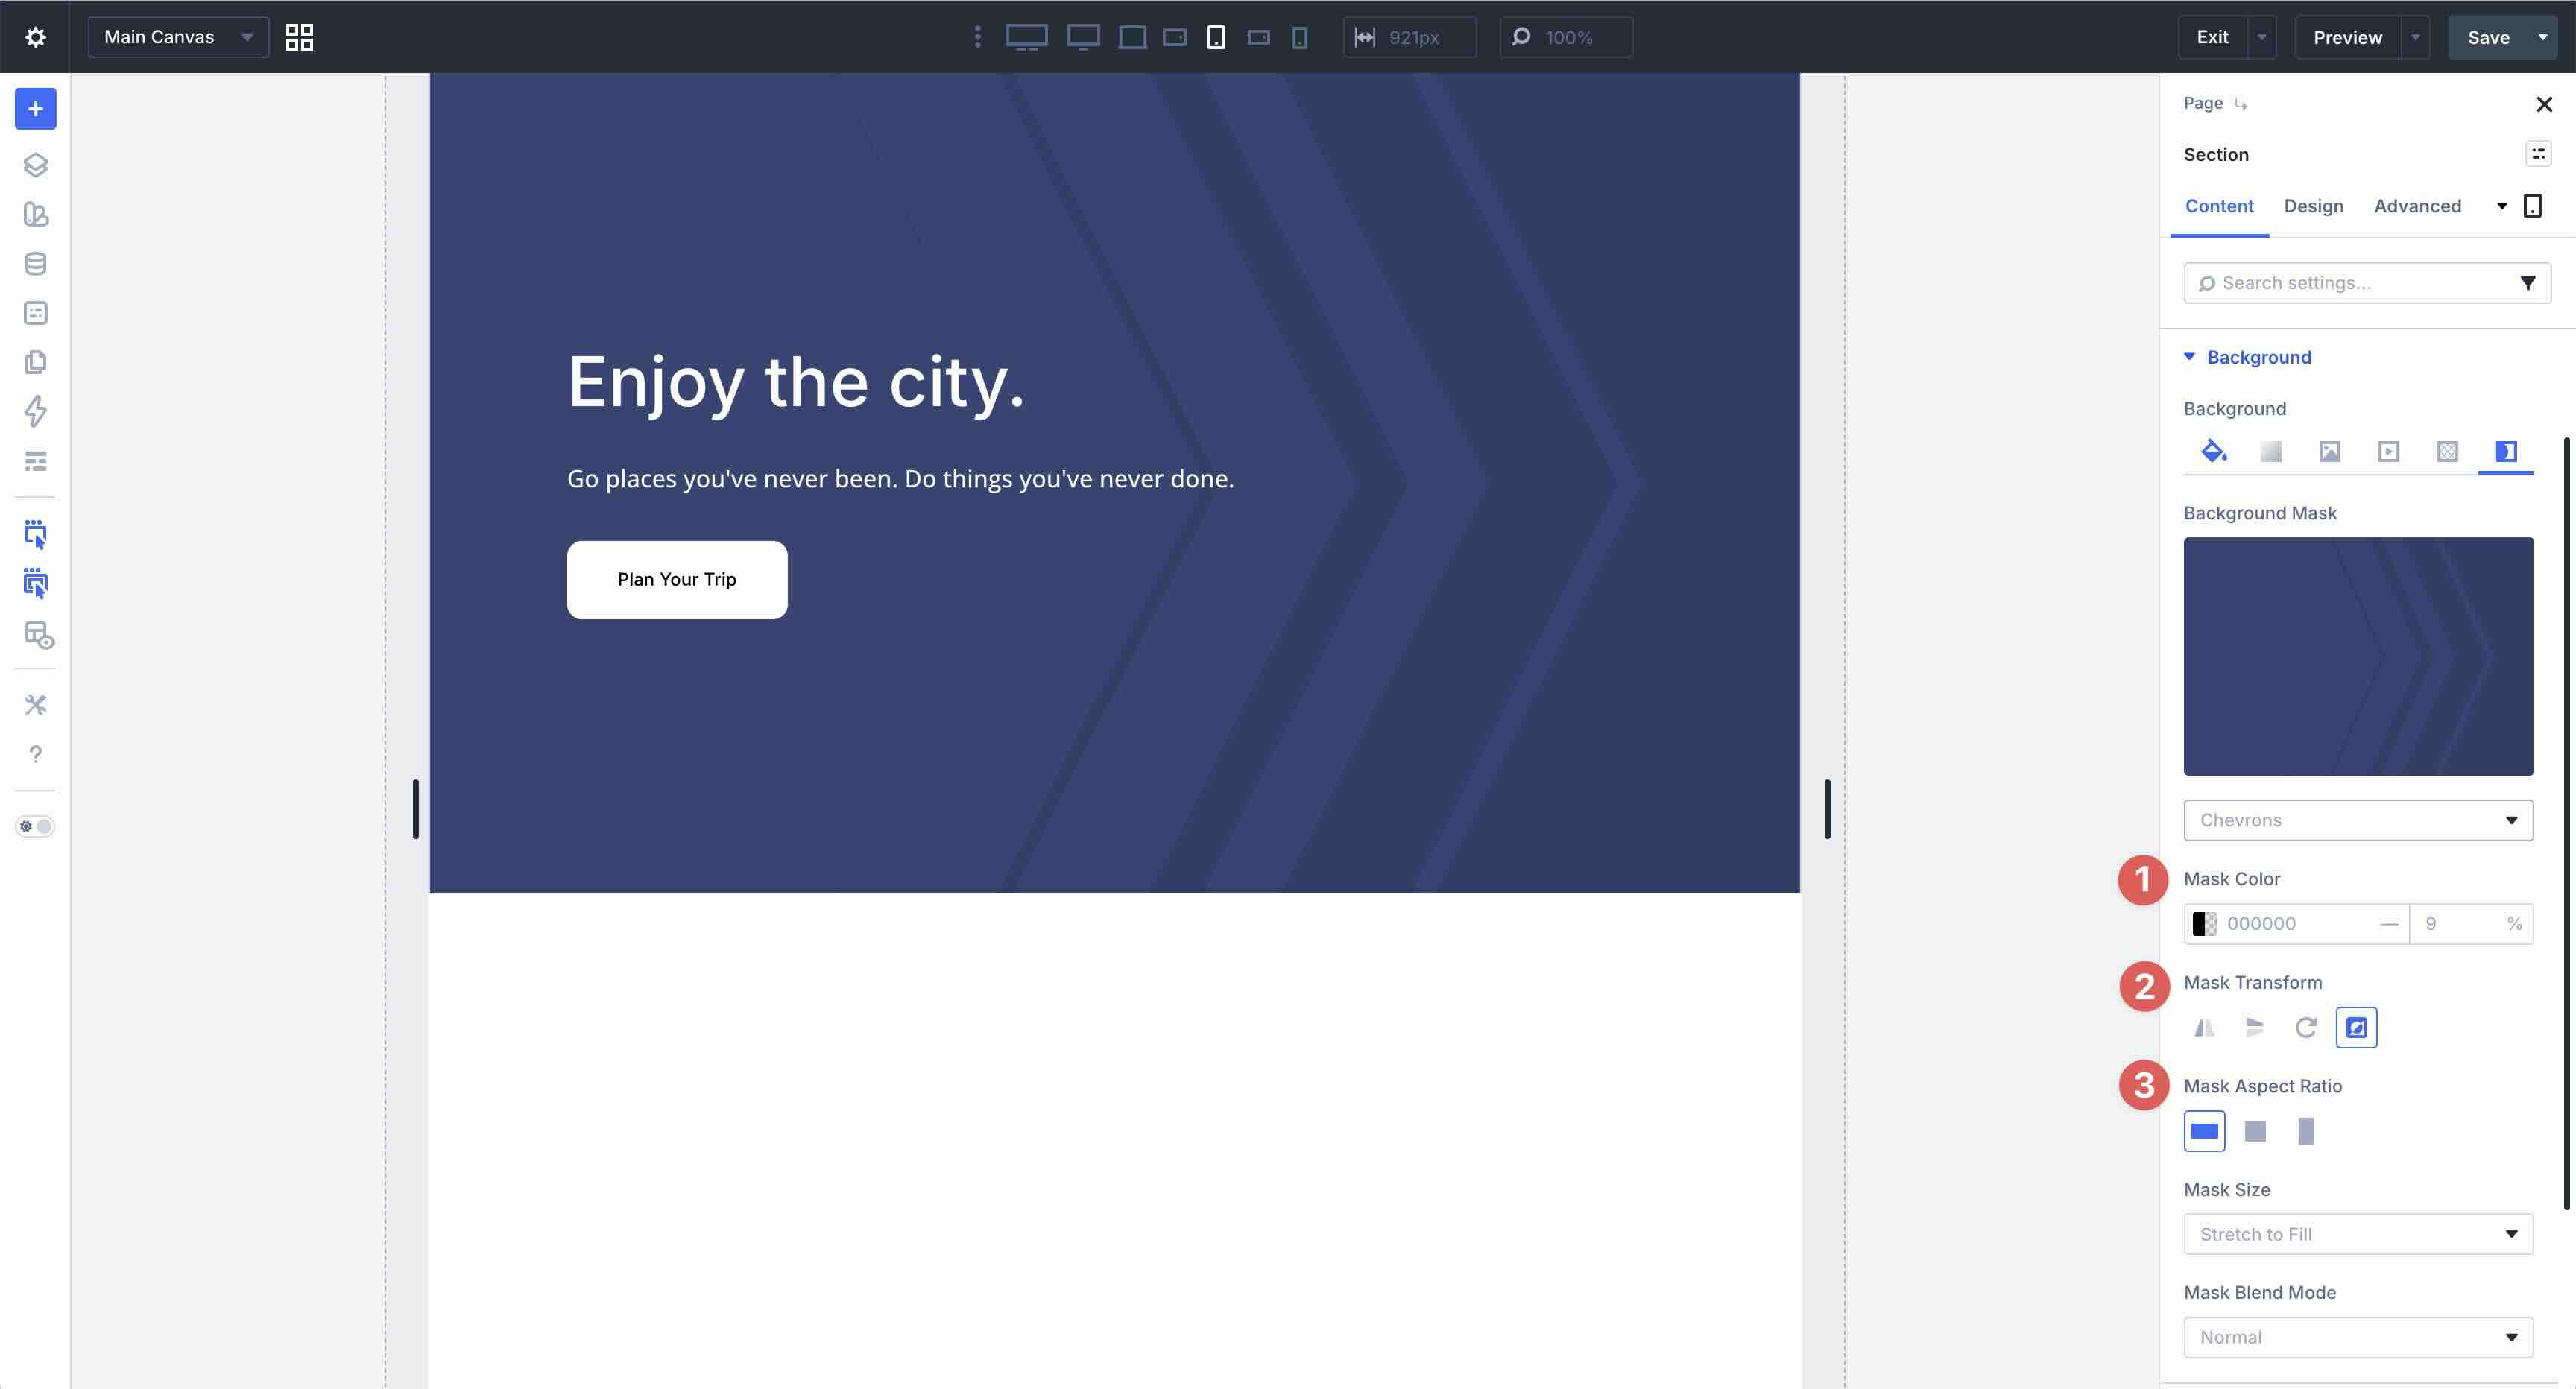
Task: Choose the image background type
Action: (x=2329, y=451)
